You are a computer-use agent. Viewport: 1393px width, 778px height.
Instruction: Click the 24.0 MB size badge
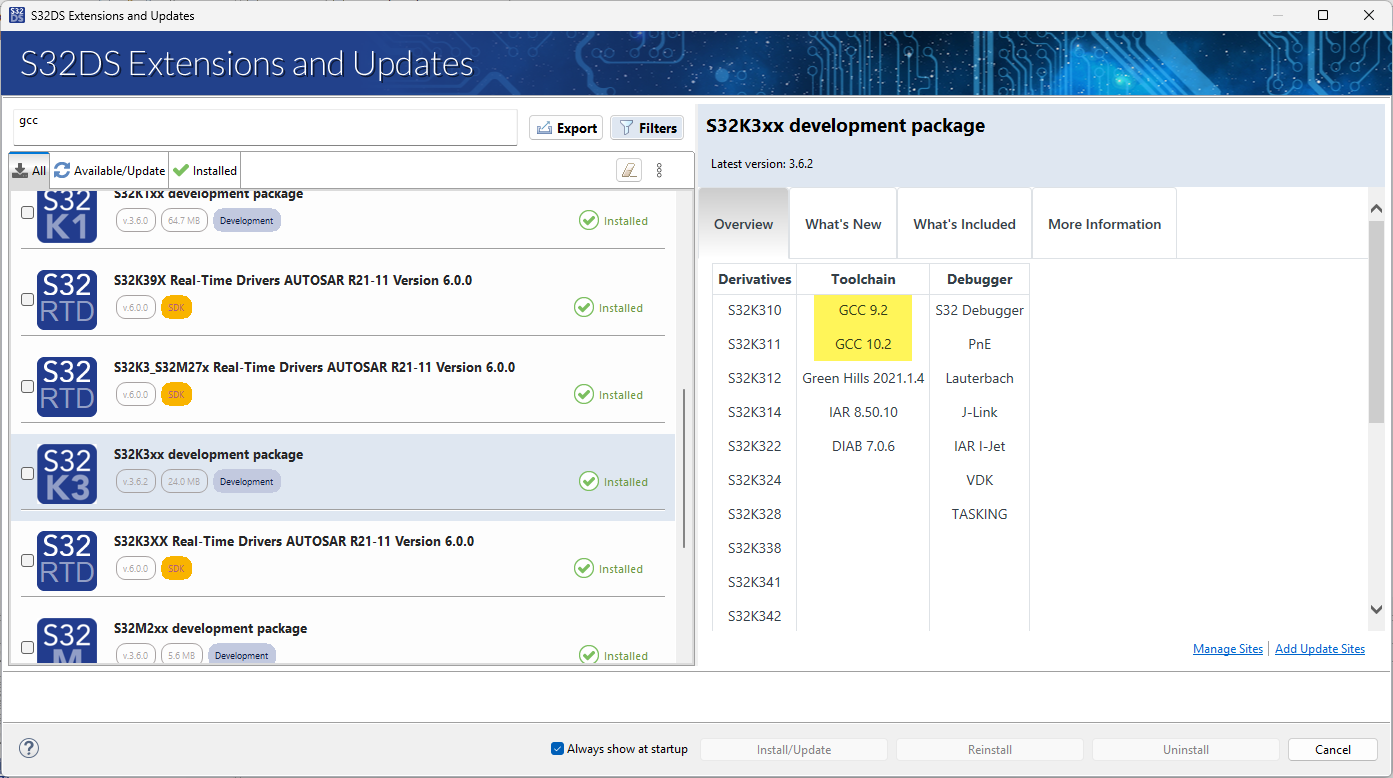184,481
